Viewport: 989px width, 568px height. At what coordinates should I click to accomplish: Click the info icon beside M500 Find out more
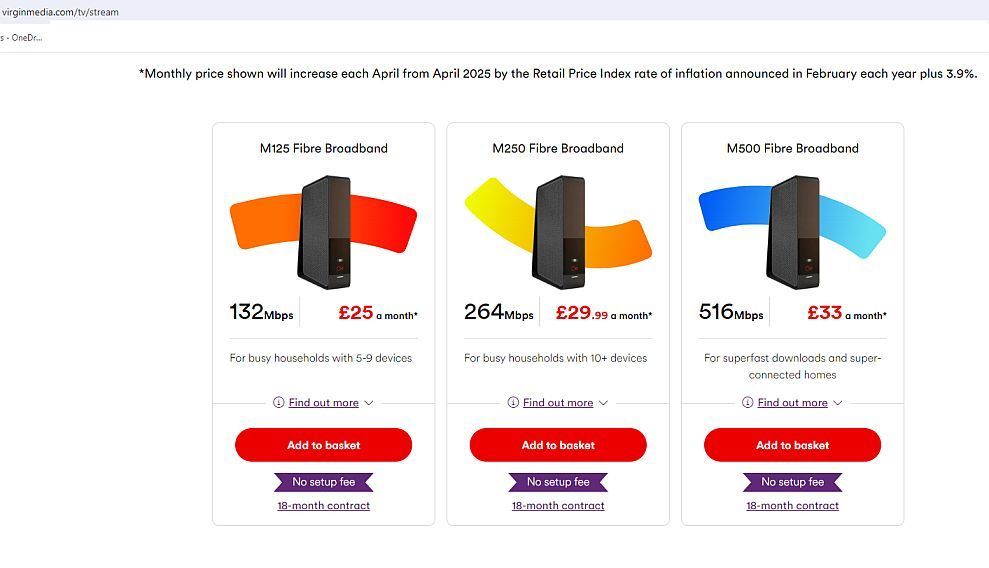tap(747, 402)
